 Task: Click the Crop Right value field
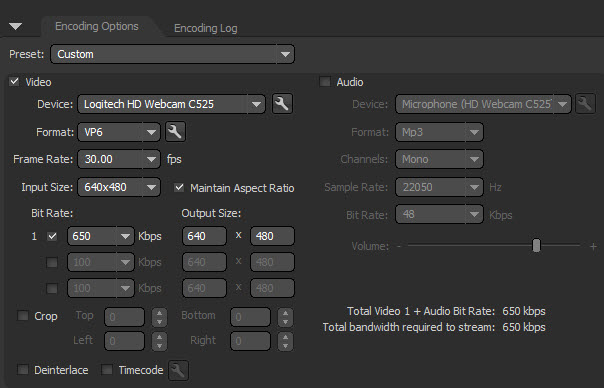[x=250, y=341]
